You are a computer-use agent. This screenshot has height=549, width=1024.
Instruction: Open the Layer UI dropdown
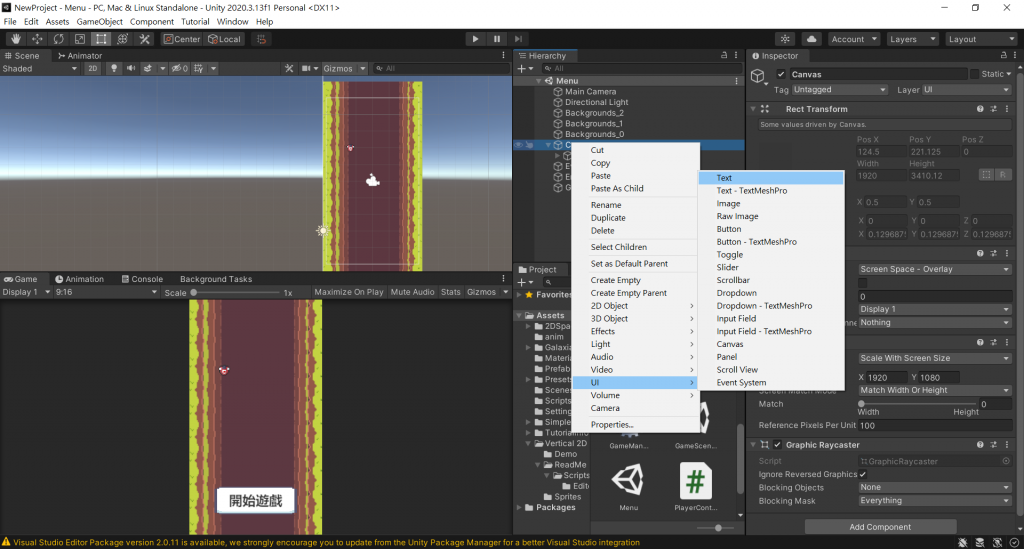click(967, 89)
